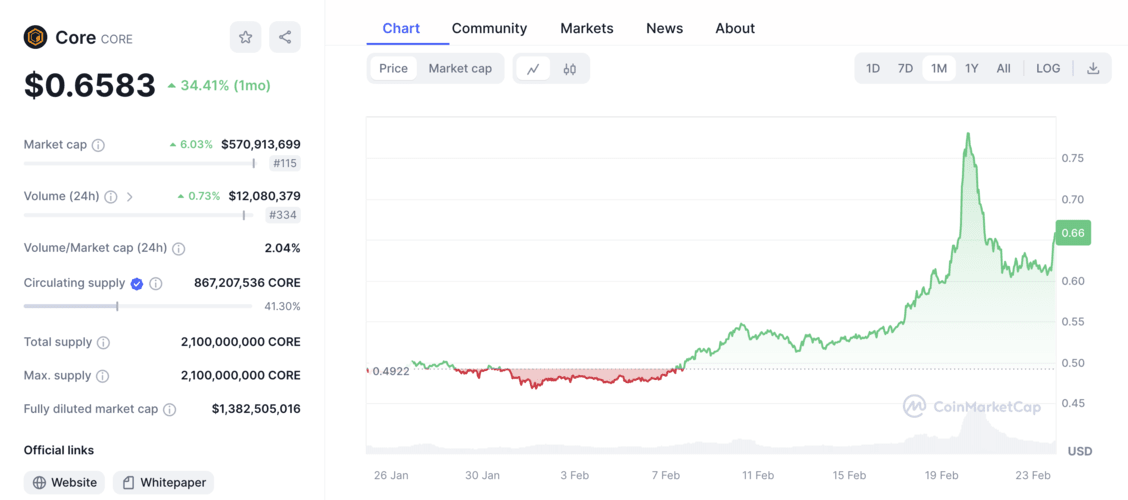This screenshot has height=500, width=1128.
Task: Switch to line chart view icon
Action: (x=533, y=69)
